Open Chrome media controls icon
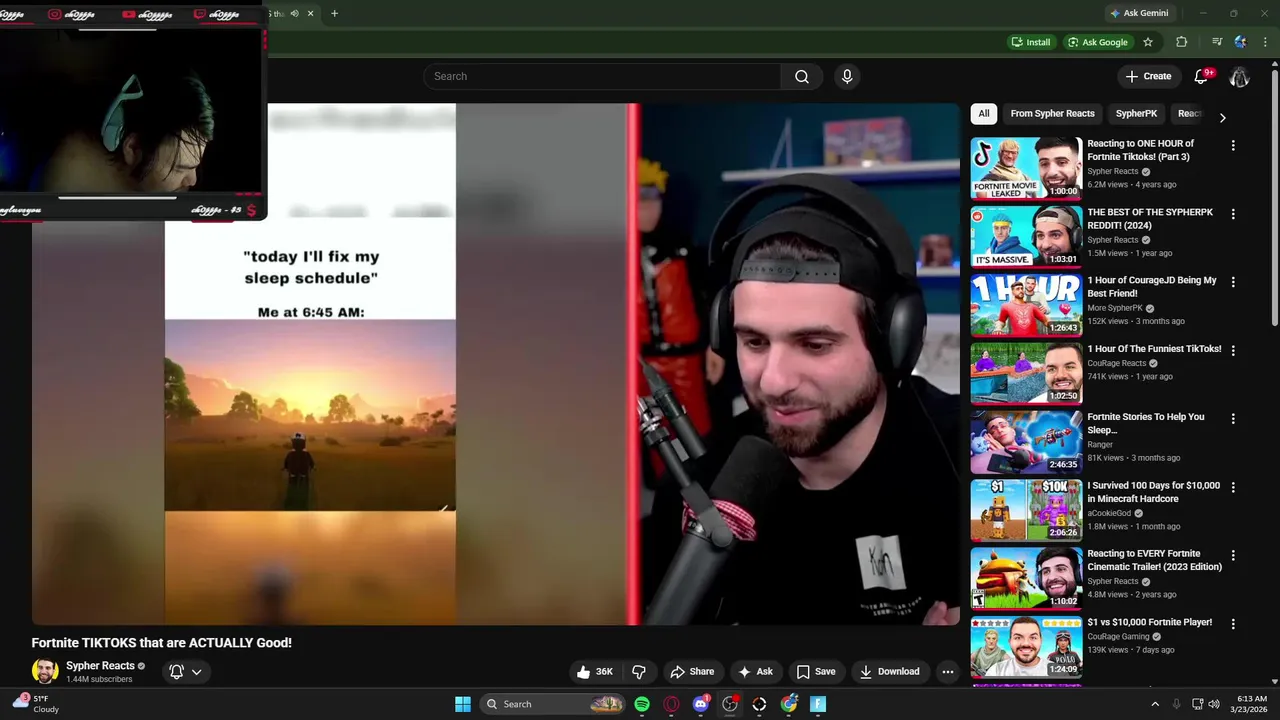The height and width of the screenshot is (720, 1280). (1217, 42)
